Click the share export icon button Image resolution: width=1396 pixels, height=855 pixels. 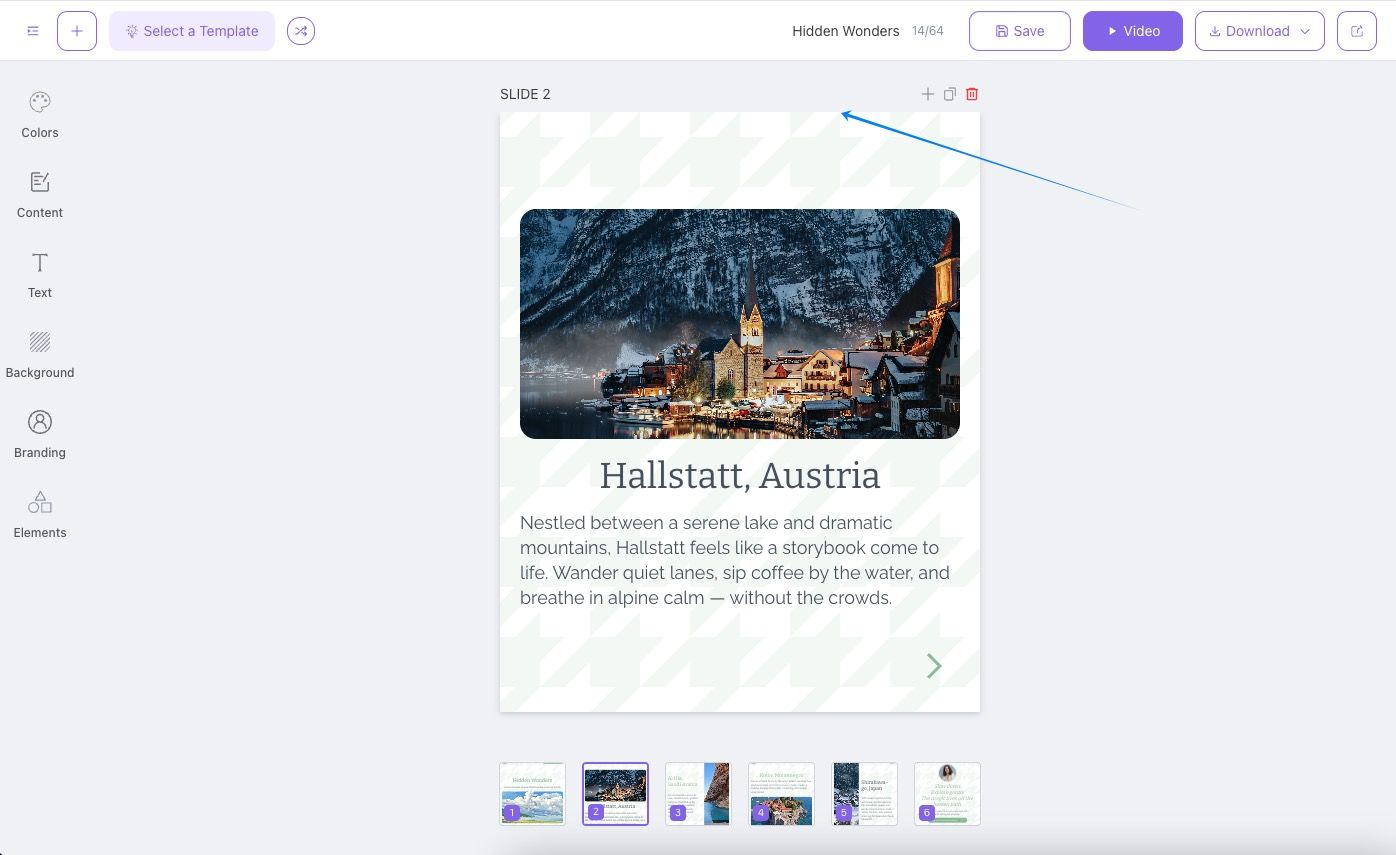tap(1357, 31)
